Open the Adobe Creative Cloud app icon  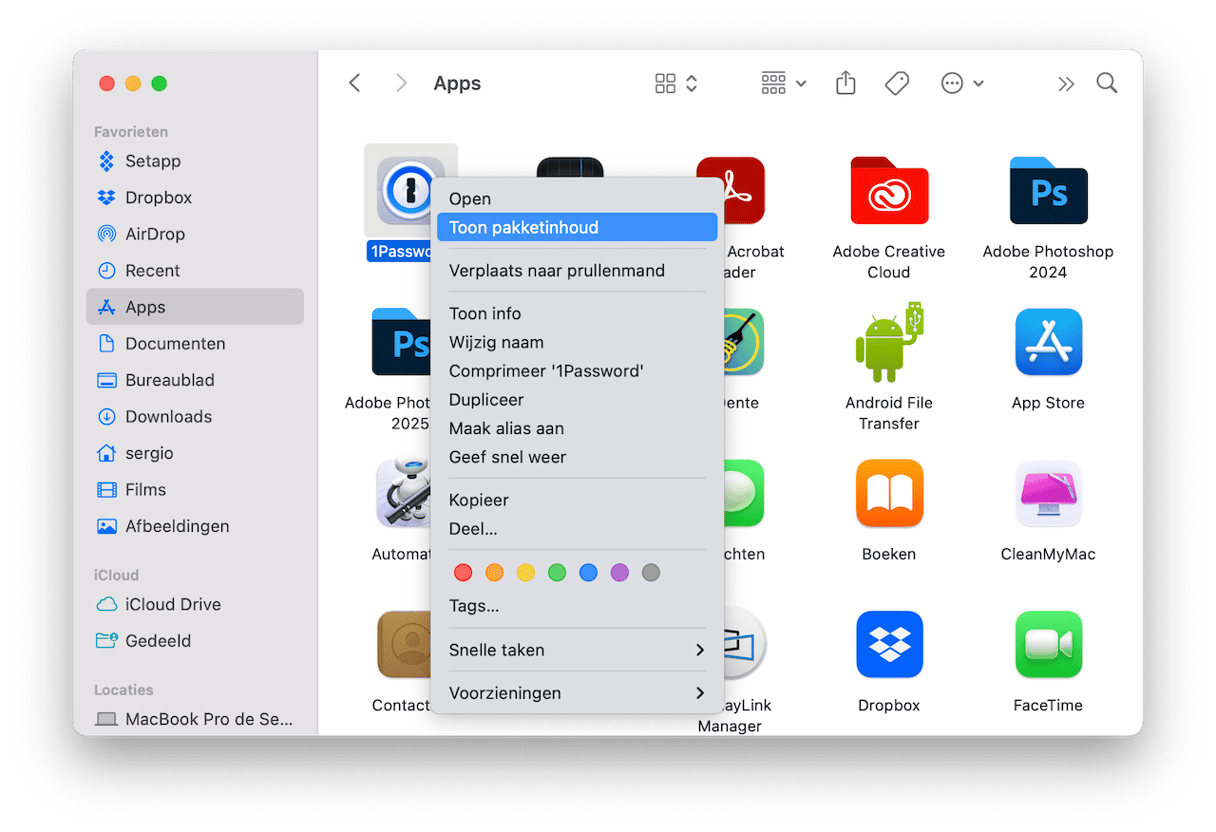[888, 191]
